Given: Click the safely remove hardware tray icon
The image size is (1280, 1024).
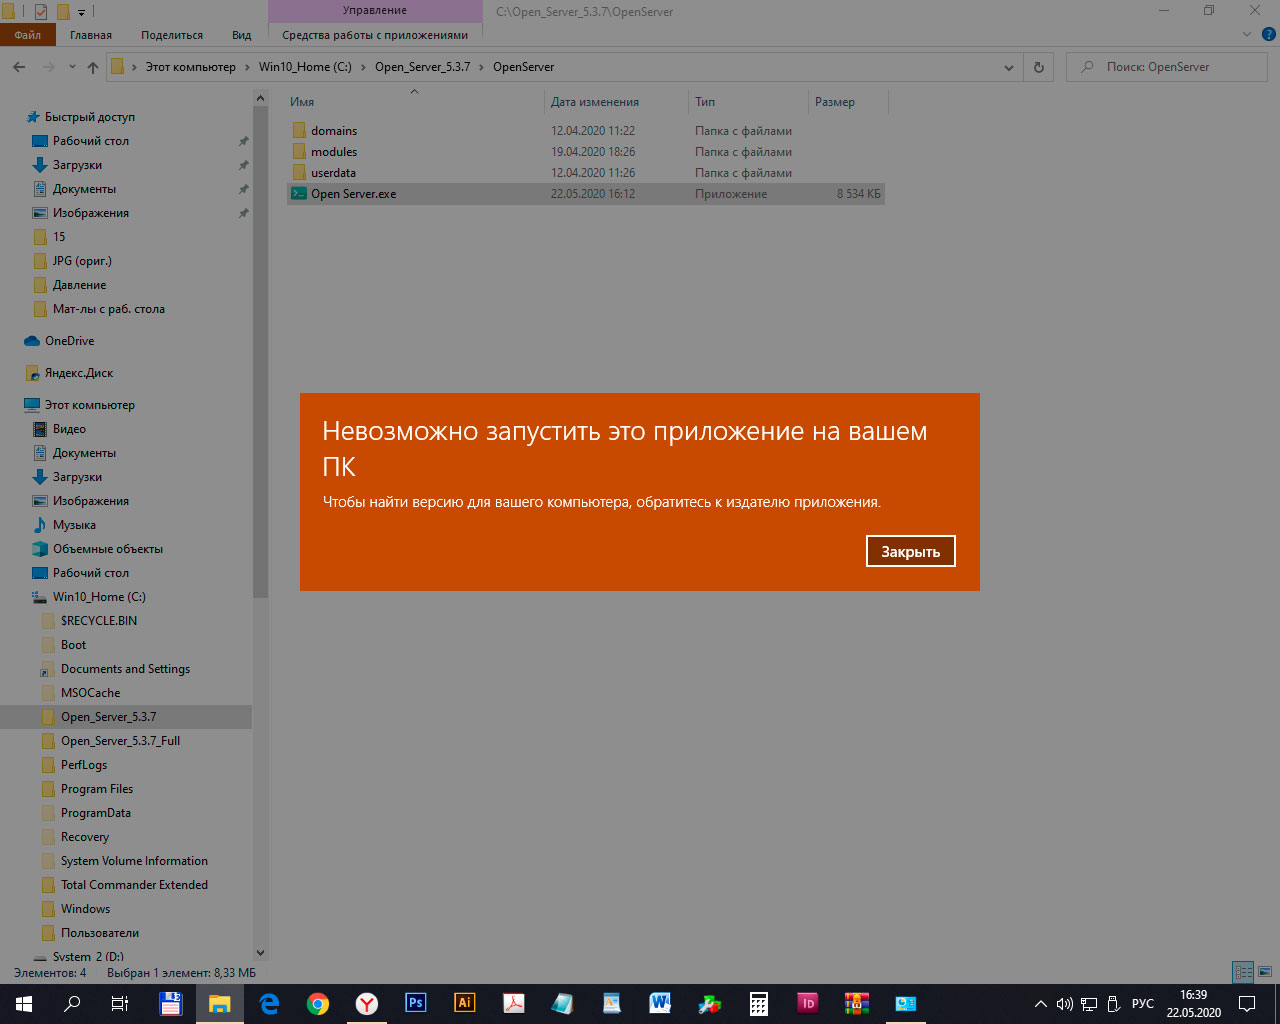Looking at the screenshot, I should pos(1113,1004).
